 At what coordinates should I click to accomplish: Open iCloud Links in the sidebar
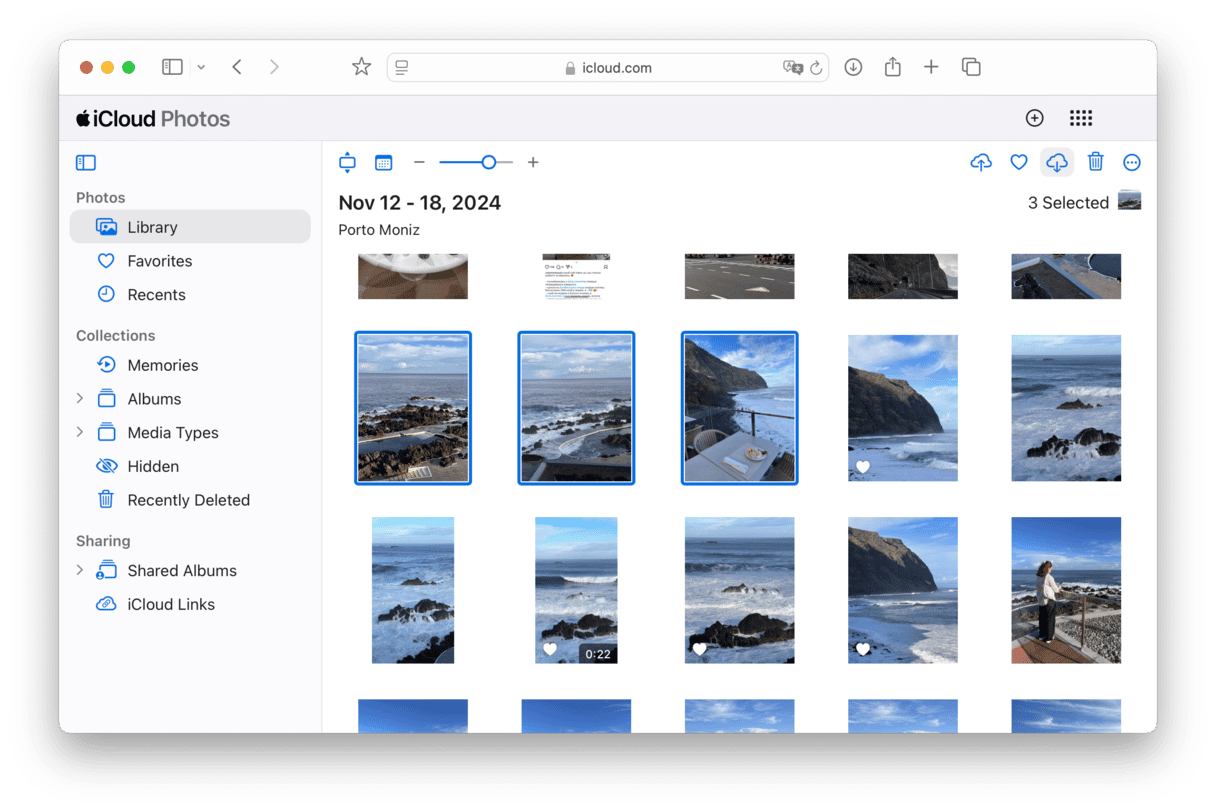[170, 605]
